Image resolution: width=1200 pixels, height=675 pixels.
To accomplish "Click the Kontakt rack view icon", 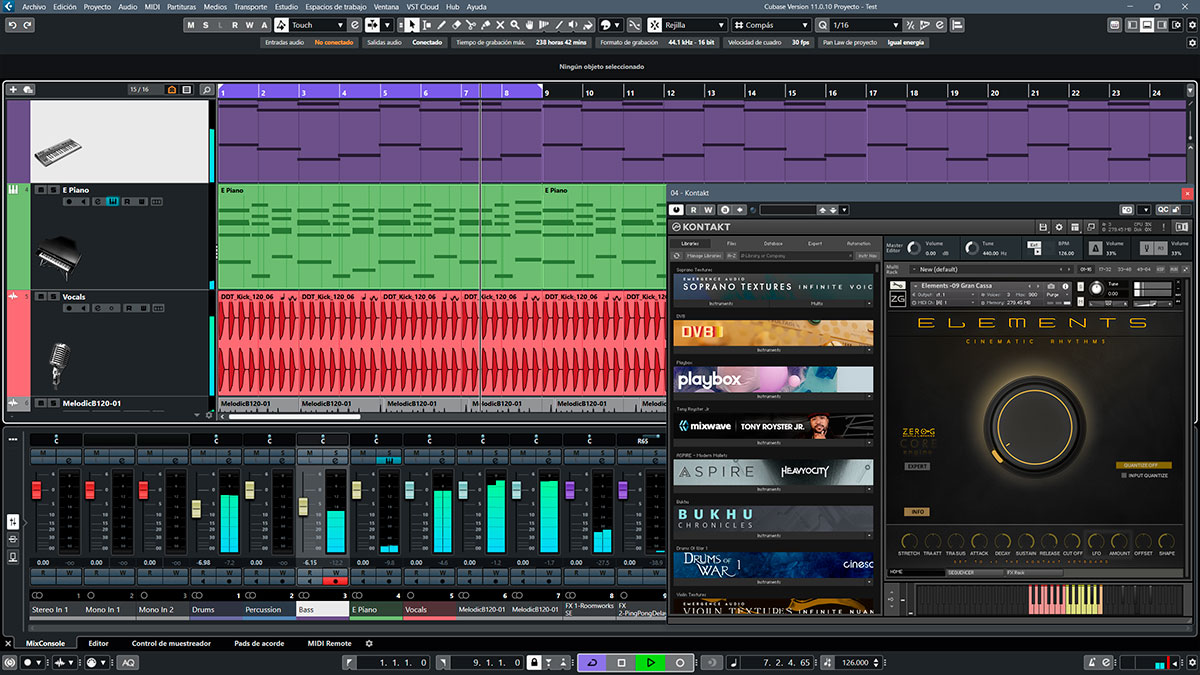I will click(1074, 227).
